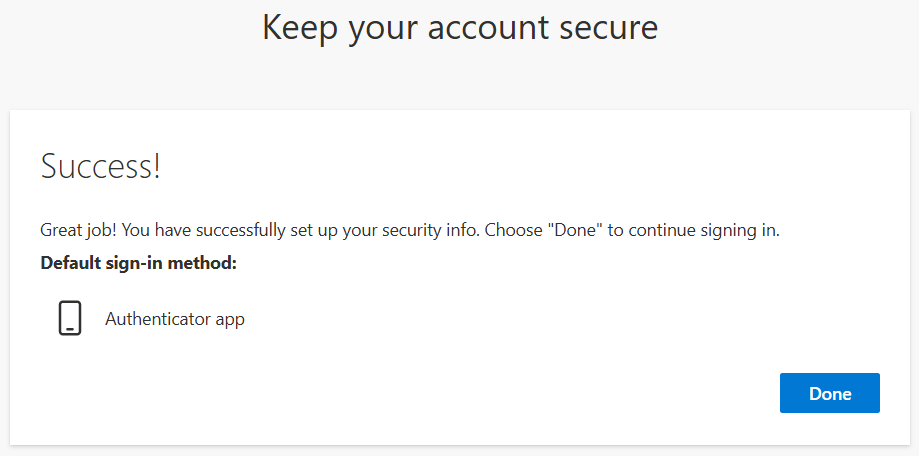The image size is (919, 456).
Task: Select the Authenticator app label
Action: [174, 320]
